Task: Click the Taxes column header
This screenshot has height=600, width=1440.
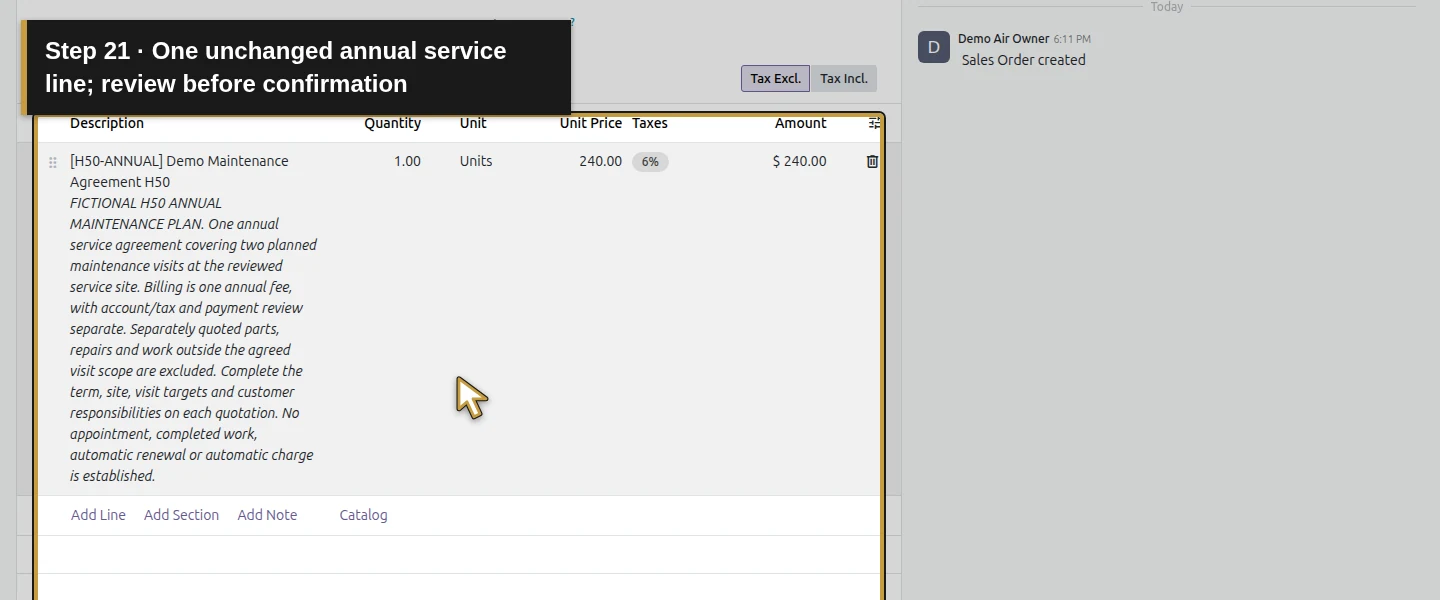Action: click(x=650, y=123)
